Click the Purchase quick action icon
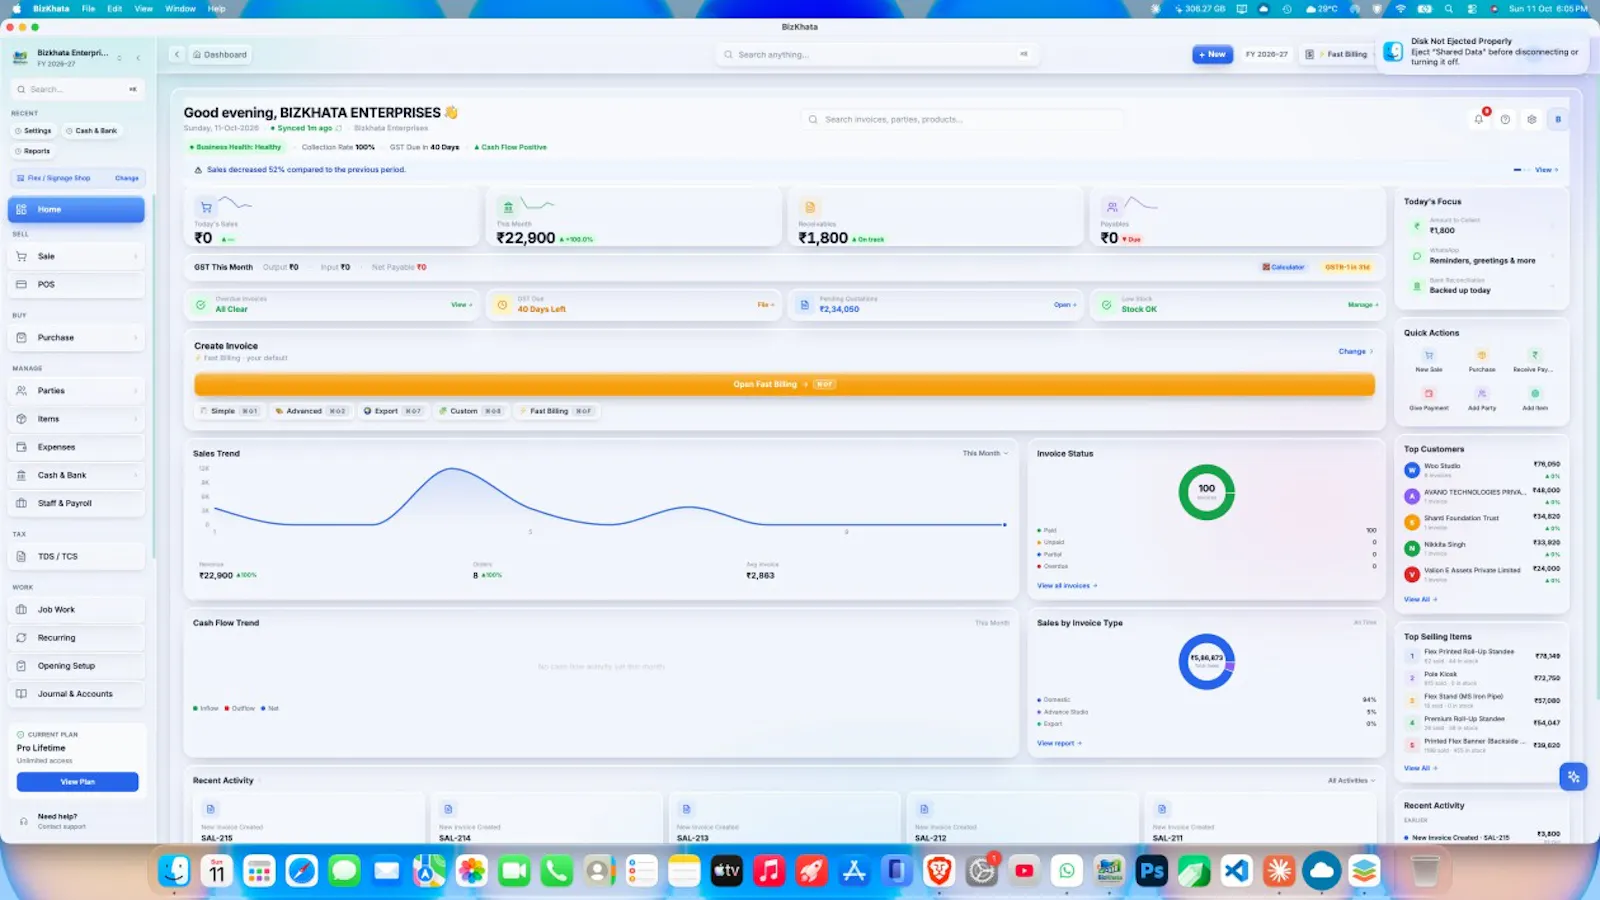Viewport: 1600px width, 900px height. 1482,356
